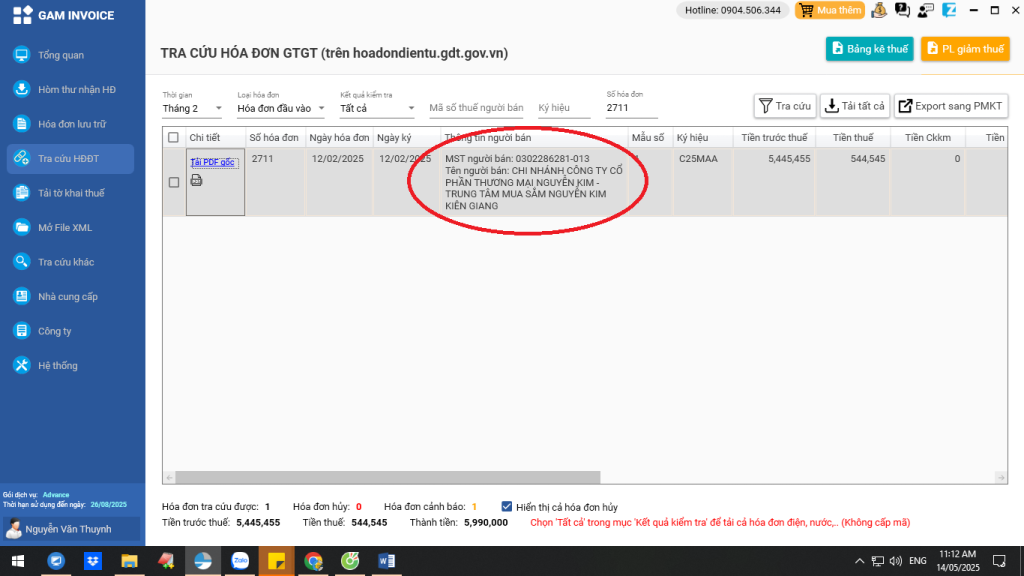The height and width of the screenshot is (576, 1024).
Task: Focus the Mã số thuế người bán field
Action: 476,108
